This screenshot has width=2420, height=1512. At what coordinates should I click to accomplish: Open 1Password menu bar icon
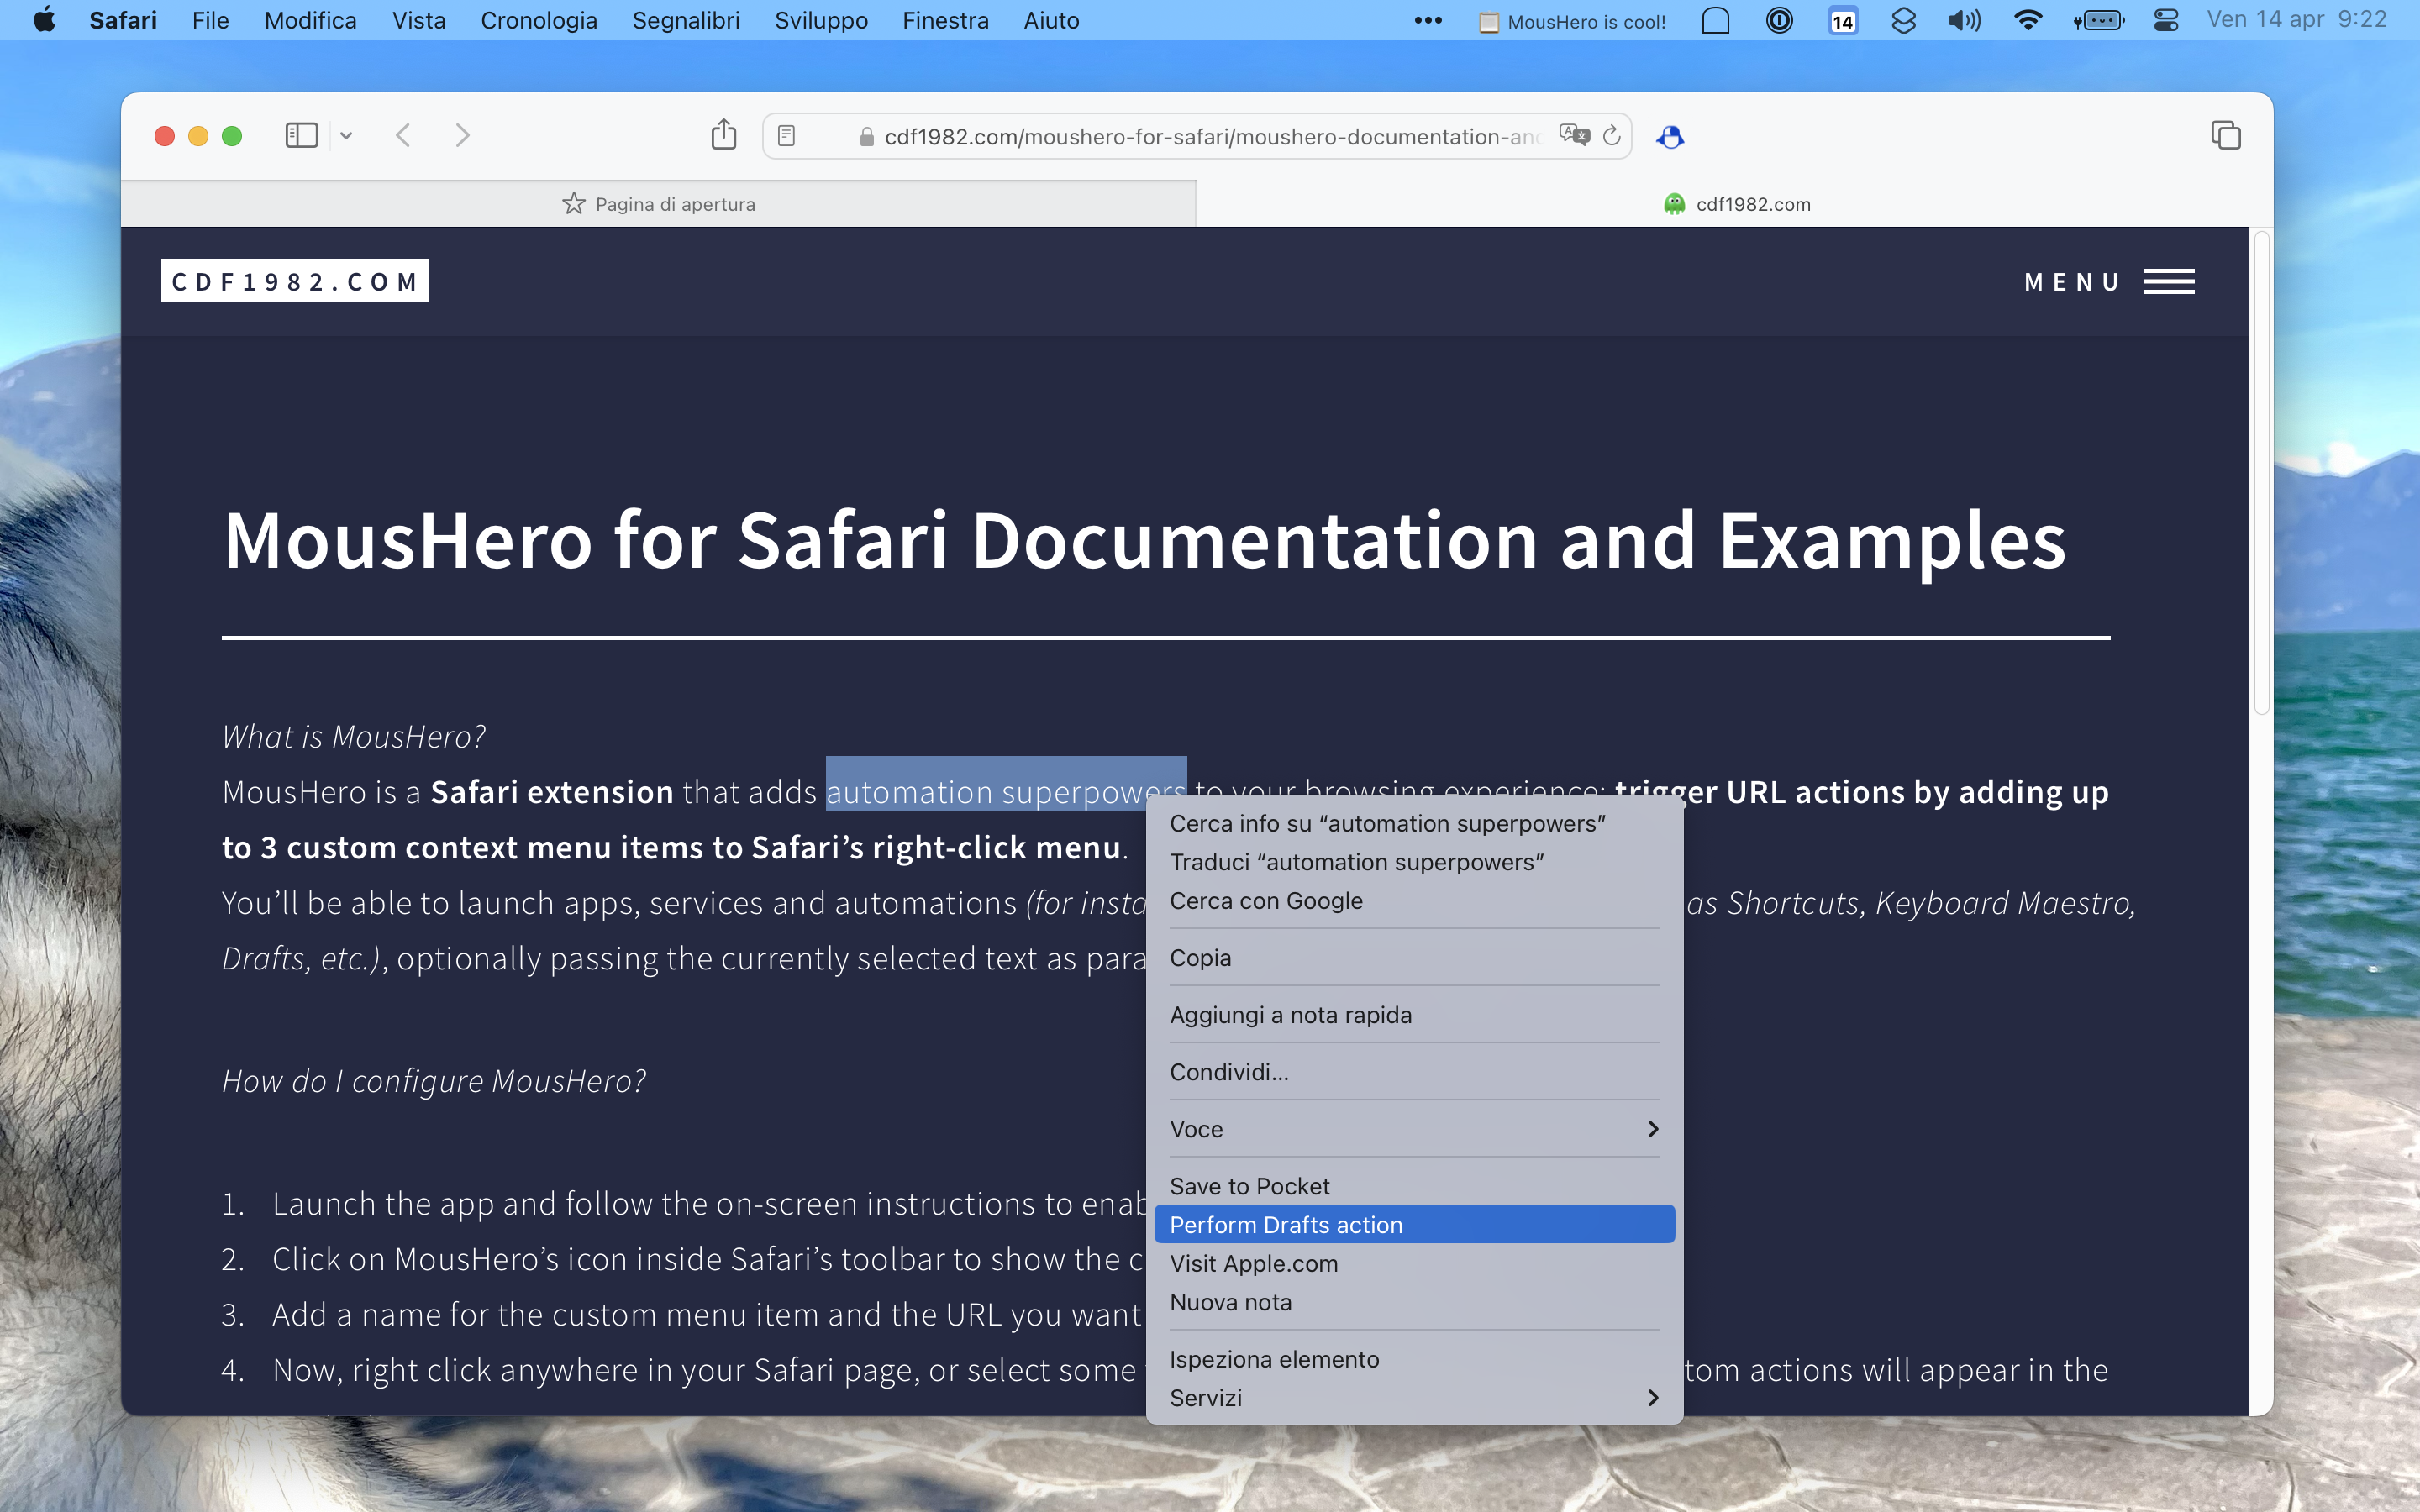pos(1779,20)
